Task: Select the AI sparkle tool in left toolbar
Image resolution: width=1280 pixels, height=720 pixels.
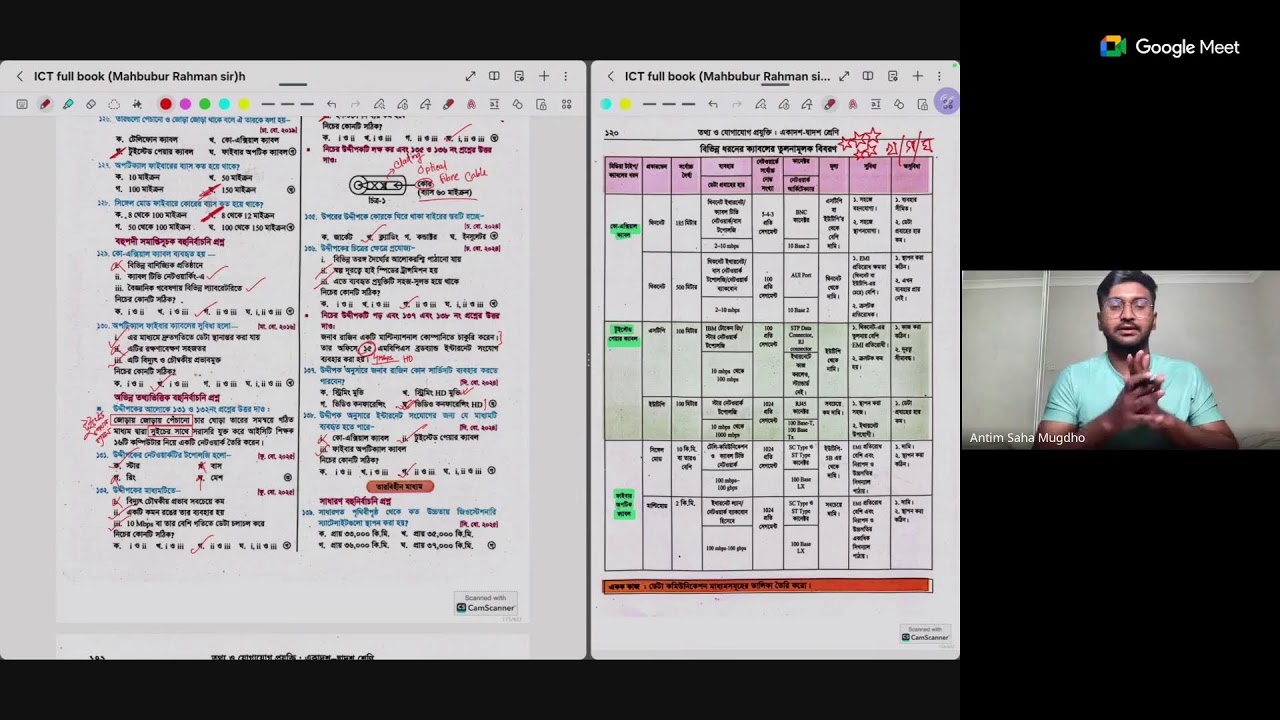Action: pos(137,104)
